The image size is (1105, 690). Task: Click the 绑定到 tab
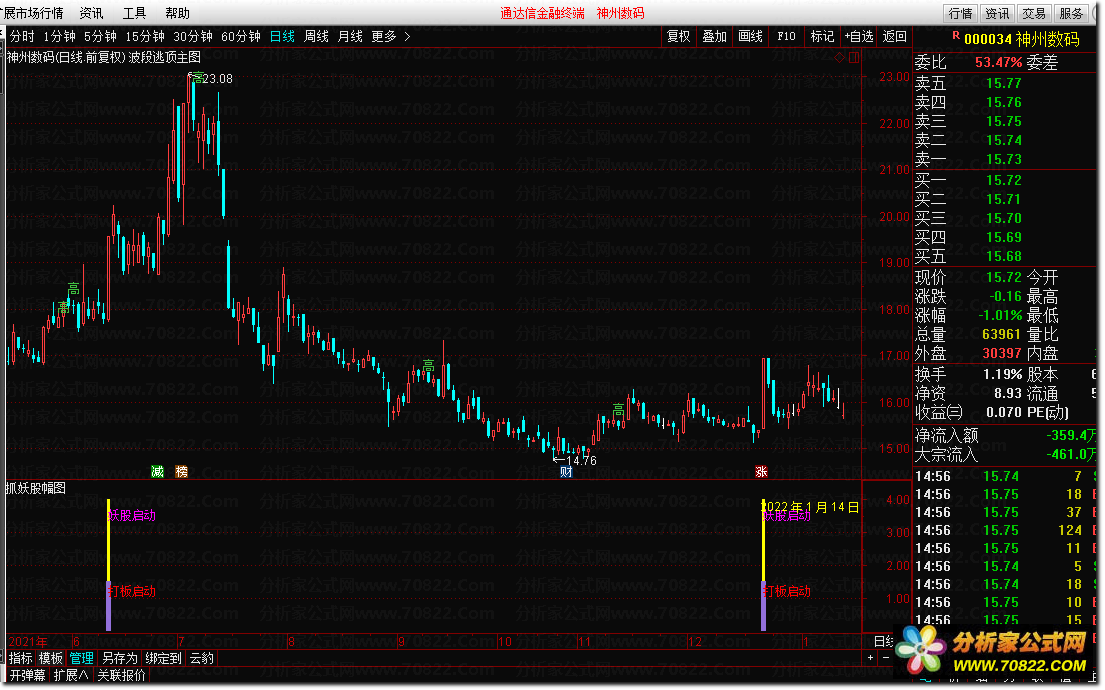tap(163, 658)
